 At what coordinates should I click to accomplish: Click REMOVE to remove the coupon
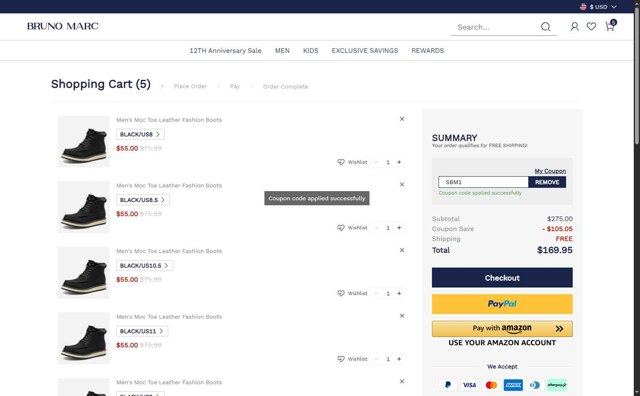click(547, 182)
